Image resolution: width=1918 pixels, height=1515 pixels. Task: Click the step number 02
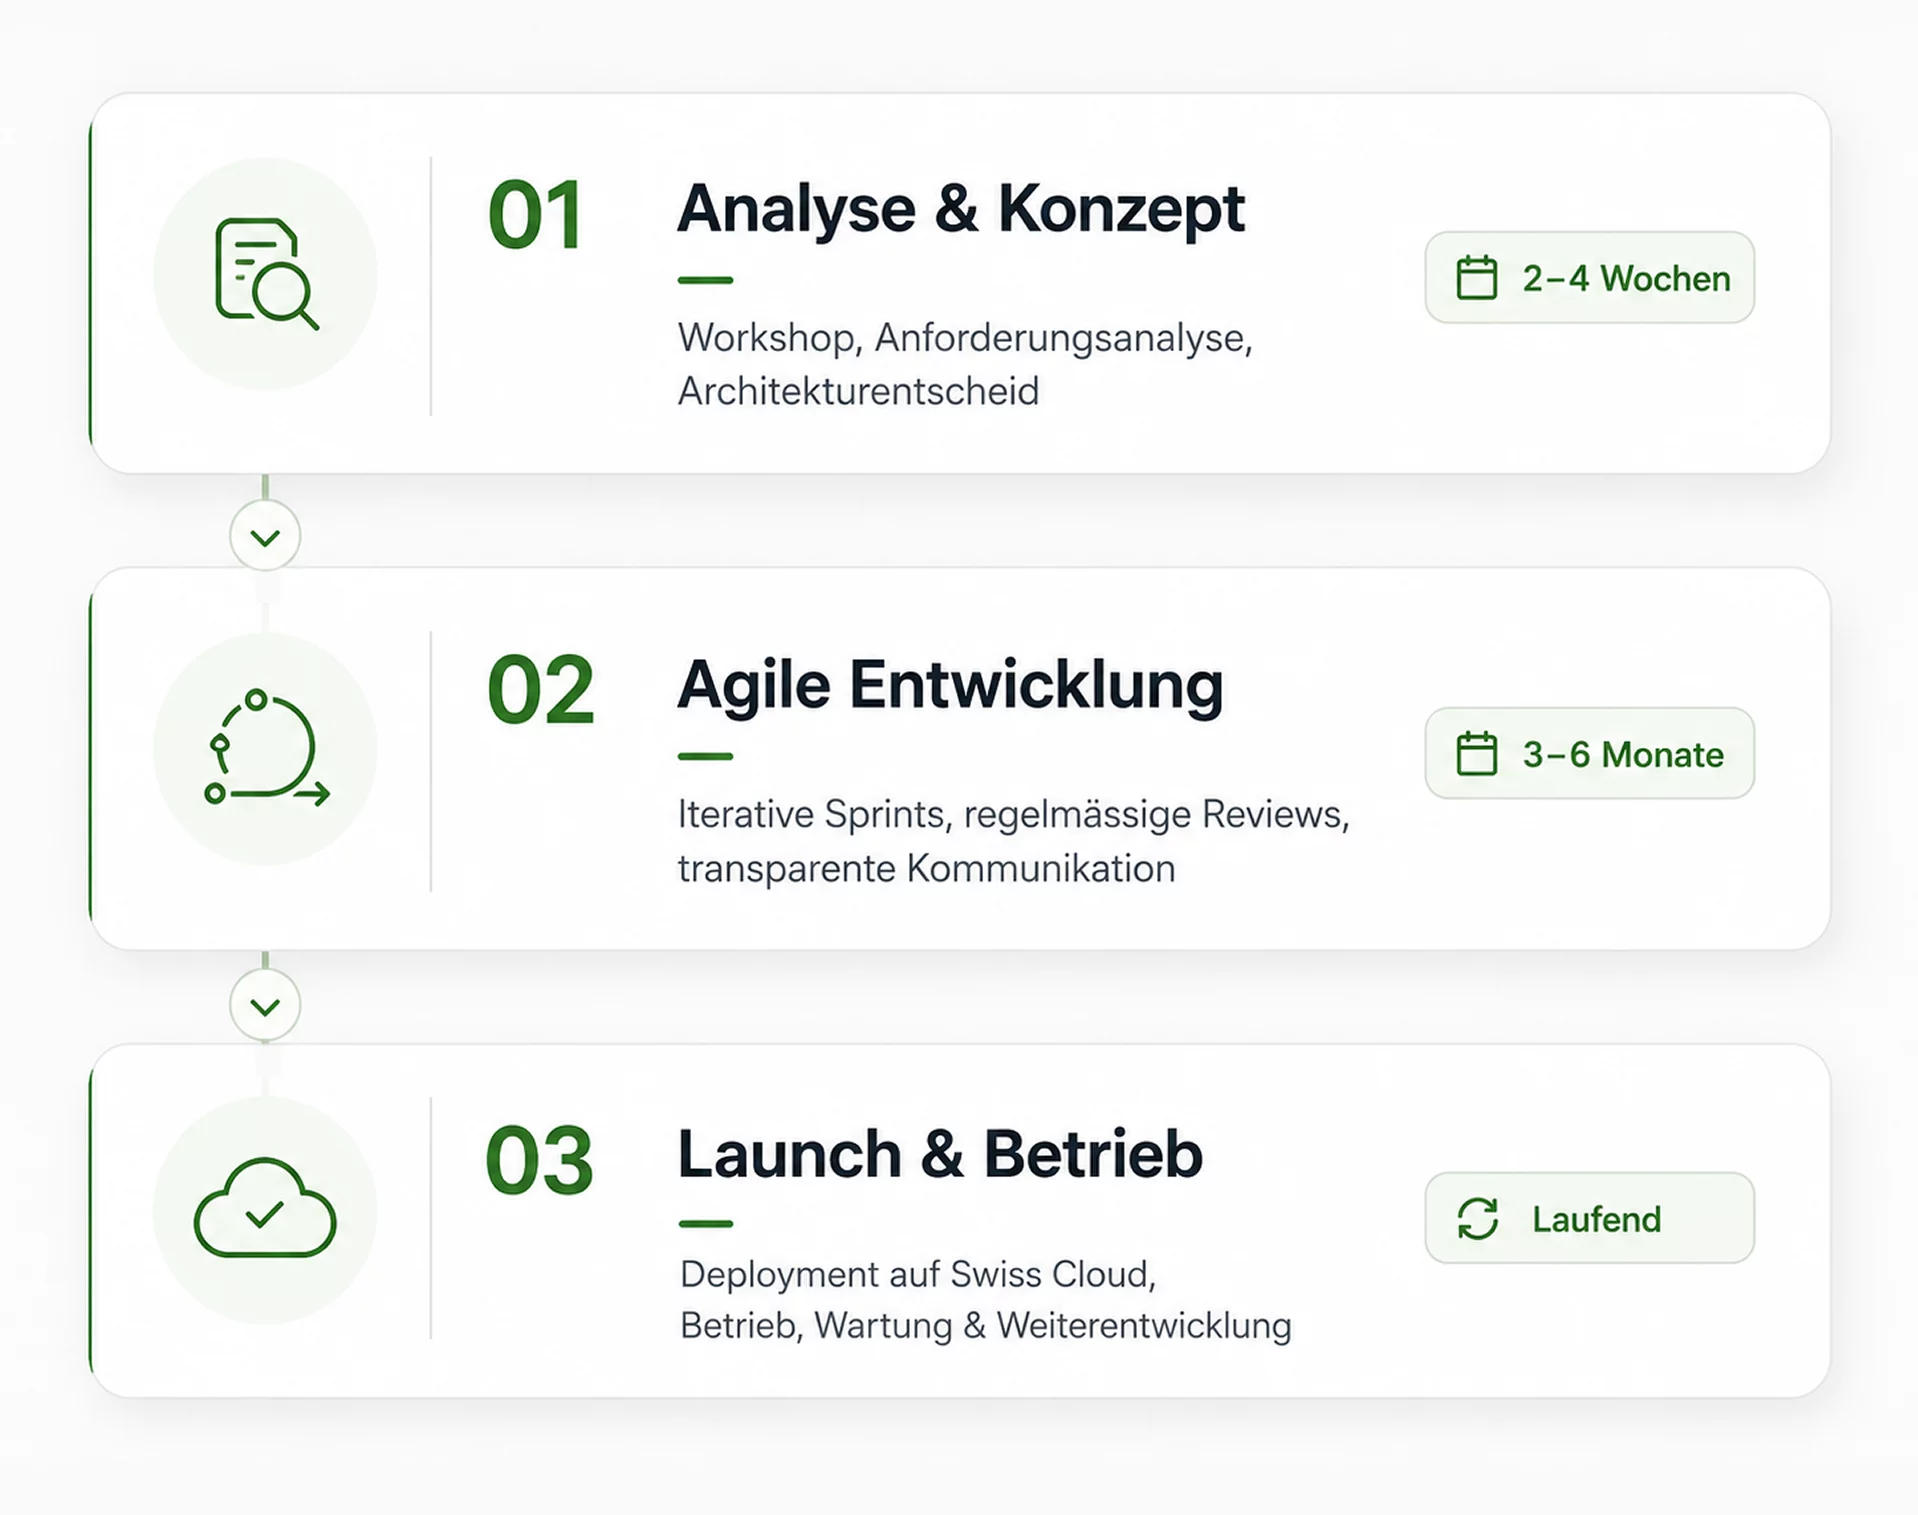coord(540,690)
